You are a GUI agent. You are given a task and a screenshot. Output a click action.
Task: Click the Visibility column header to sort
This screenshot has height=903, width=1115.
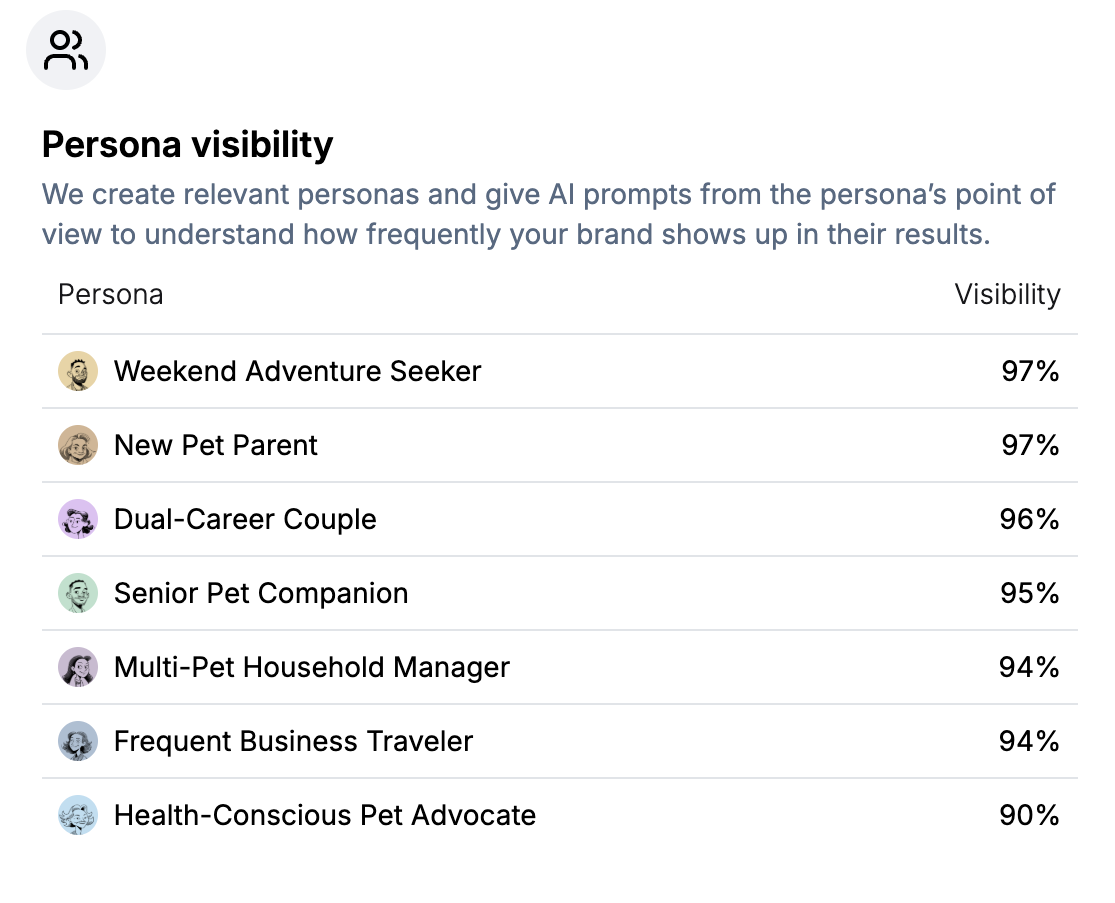(1007, 294)
